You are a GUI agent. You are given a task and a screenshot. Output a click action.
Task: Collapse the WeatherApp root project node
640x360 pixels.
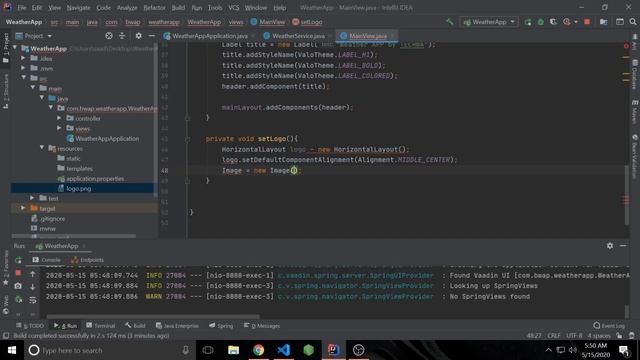[x=15, y=48]
